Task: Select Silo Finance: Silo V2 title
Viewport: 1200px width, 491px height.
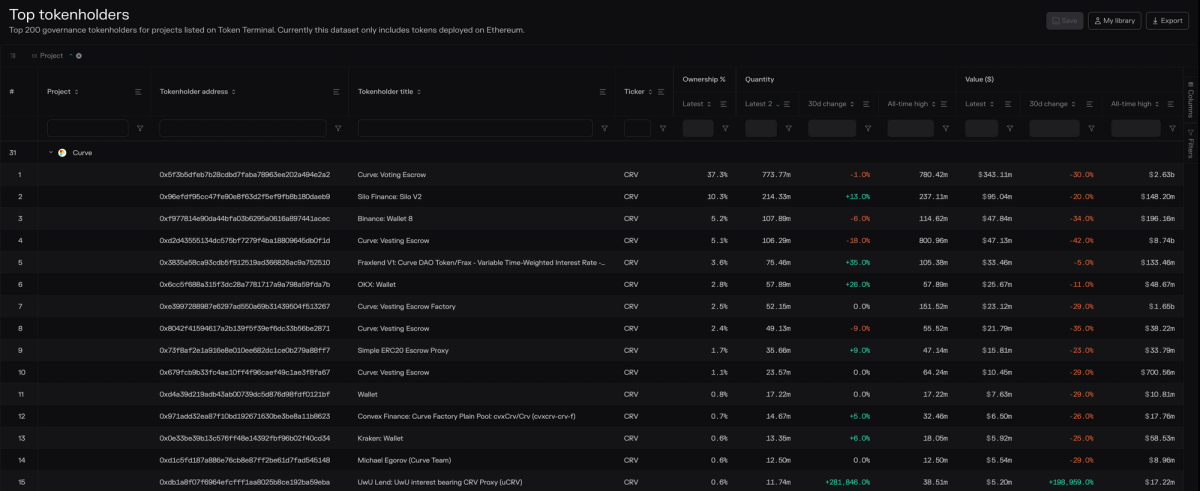Action: point(390,197)
